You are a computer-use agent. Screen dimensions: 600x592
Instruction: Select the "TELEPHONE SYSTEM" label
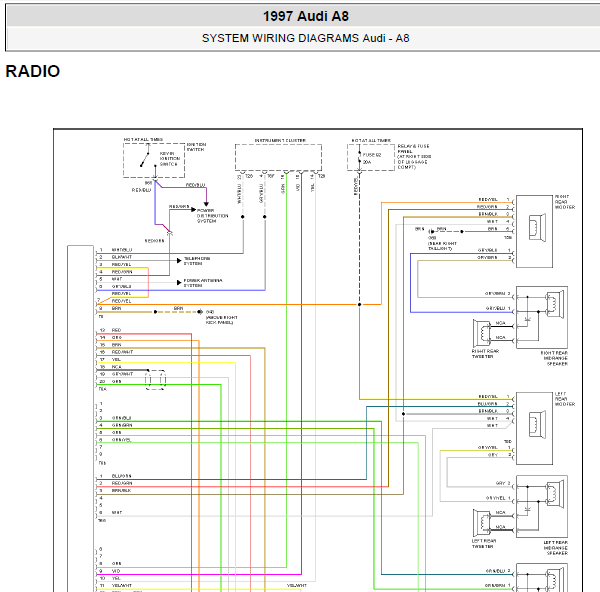tap(197, 261)
